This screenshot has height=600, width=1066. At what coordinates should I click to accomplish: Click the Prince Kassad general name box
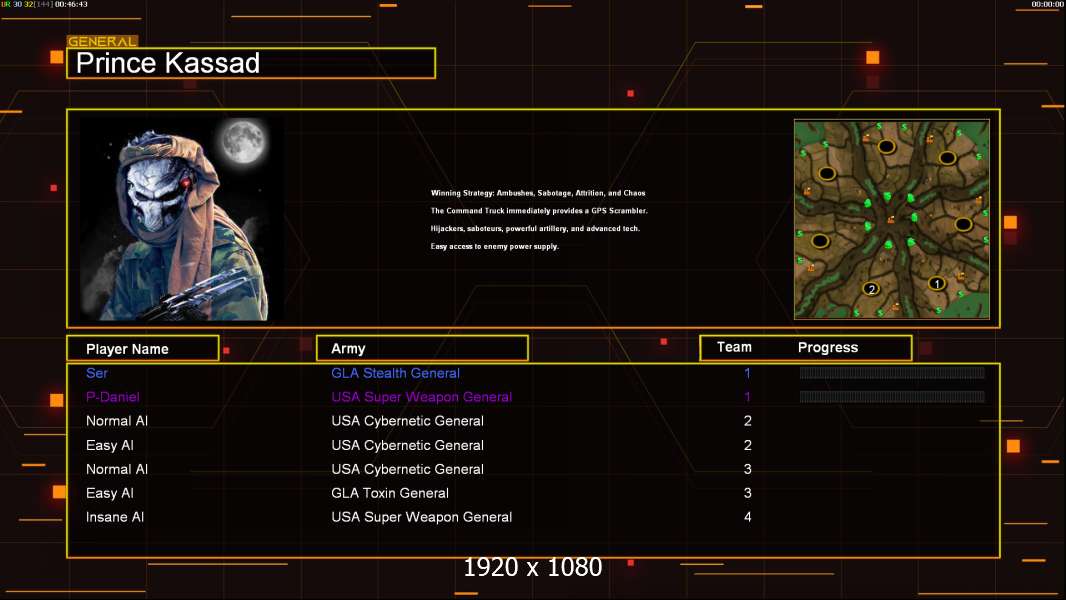[x=251, y=63]
